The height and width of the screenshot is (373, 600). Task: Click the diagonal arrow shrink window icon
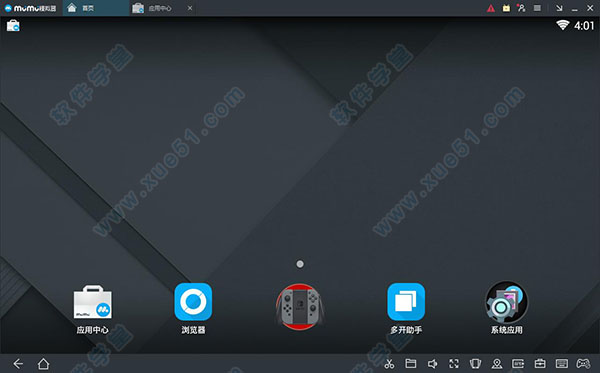[559, 8]
